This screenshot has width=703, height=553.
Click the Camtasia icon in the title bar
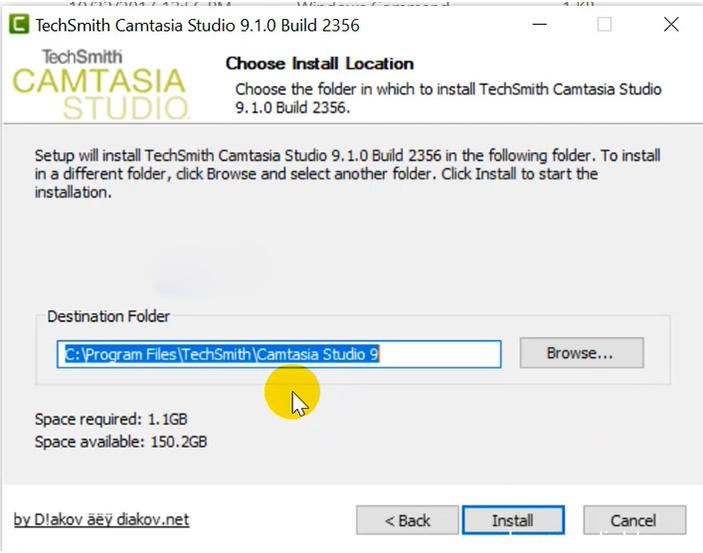(x=18, y=24)
